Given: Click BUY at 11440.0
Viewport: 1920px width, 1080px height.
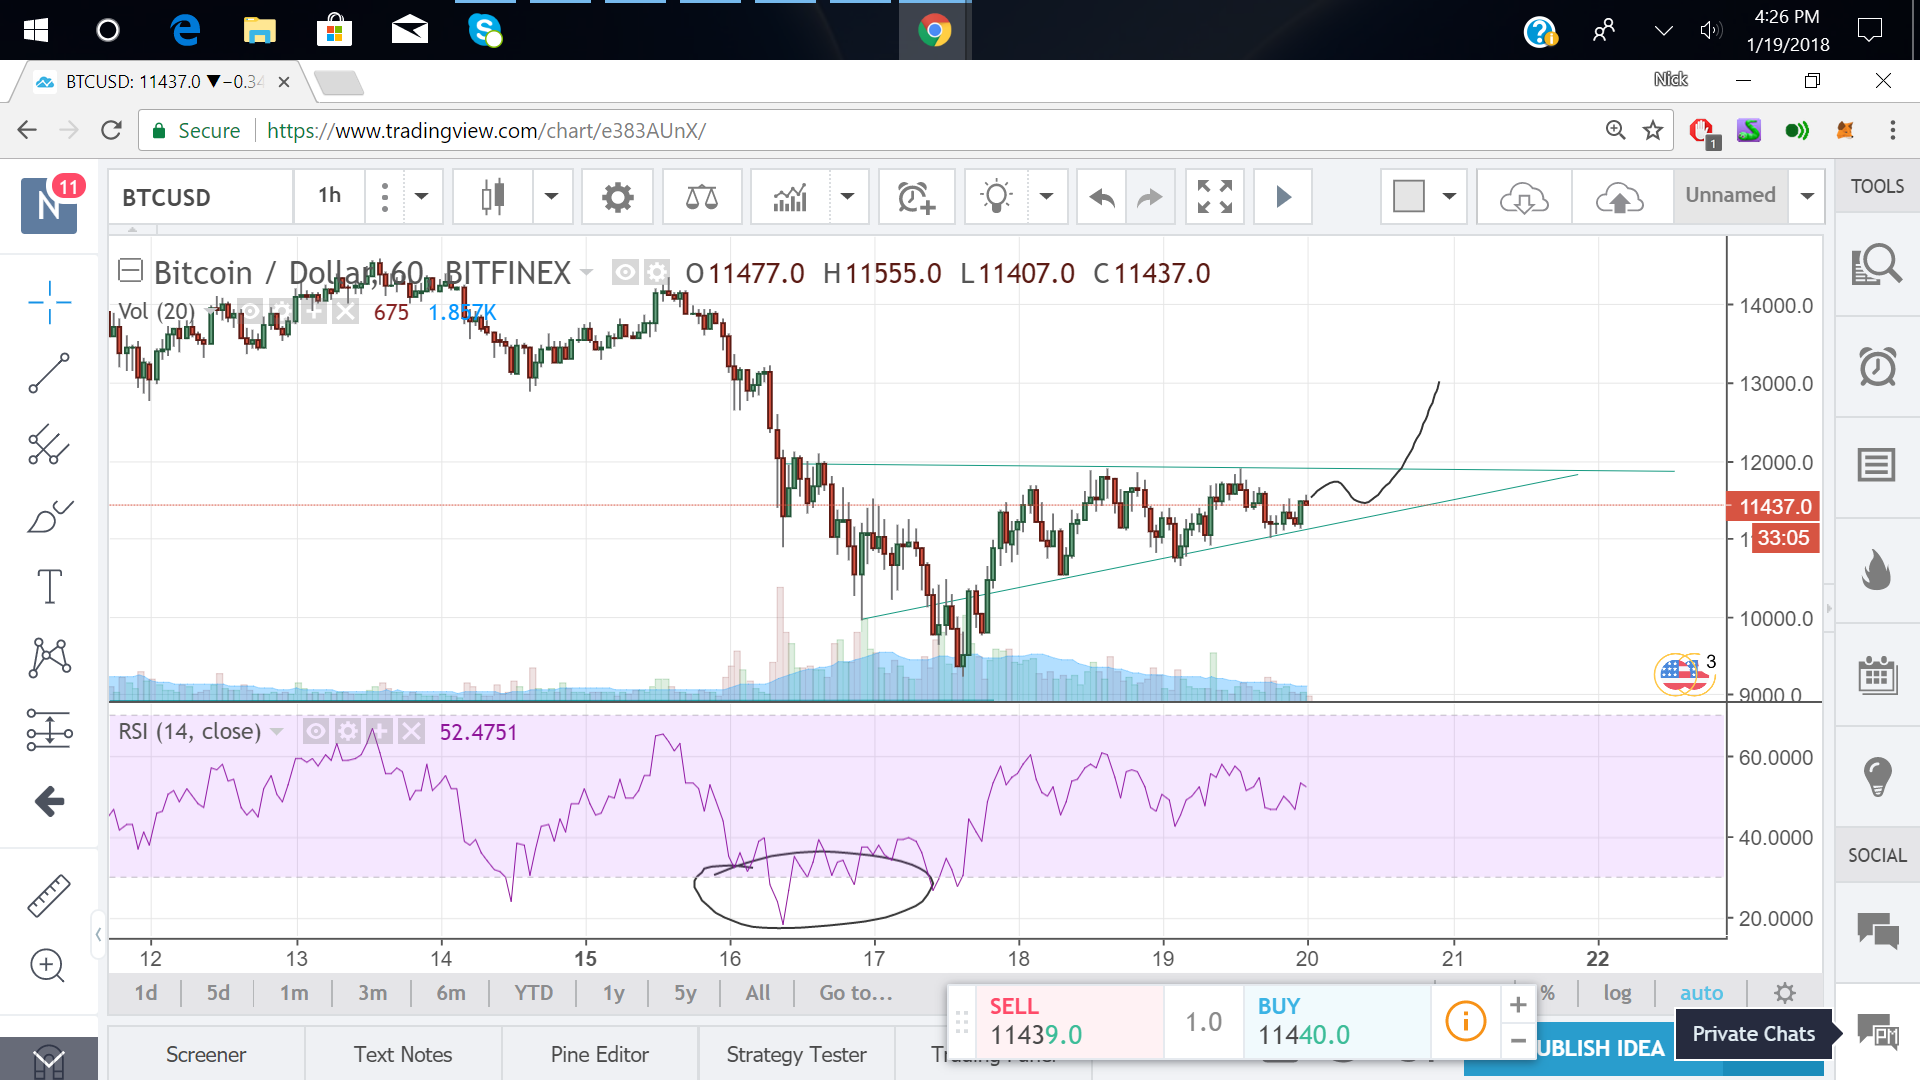Looking at the screenshot, I should 1336,1021.
